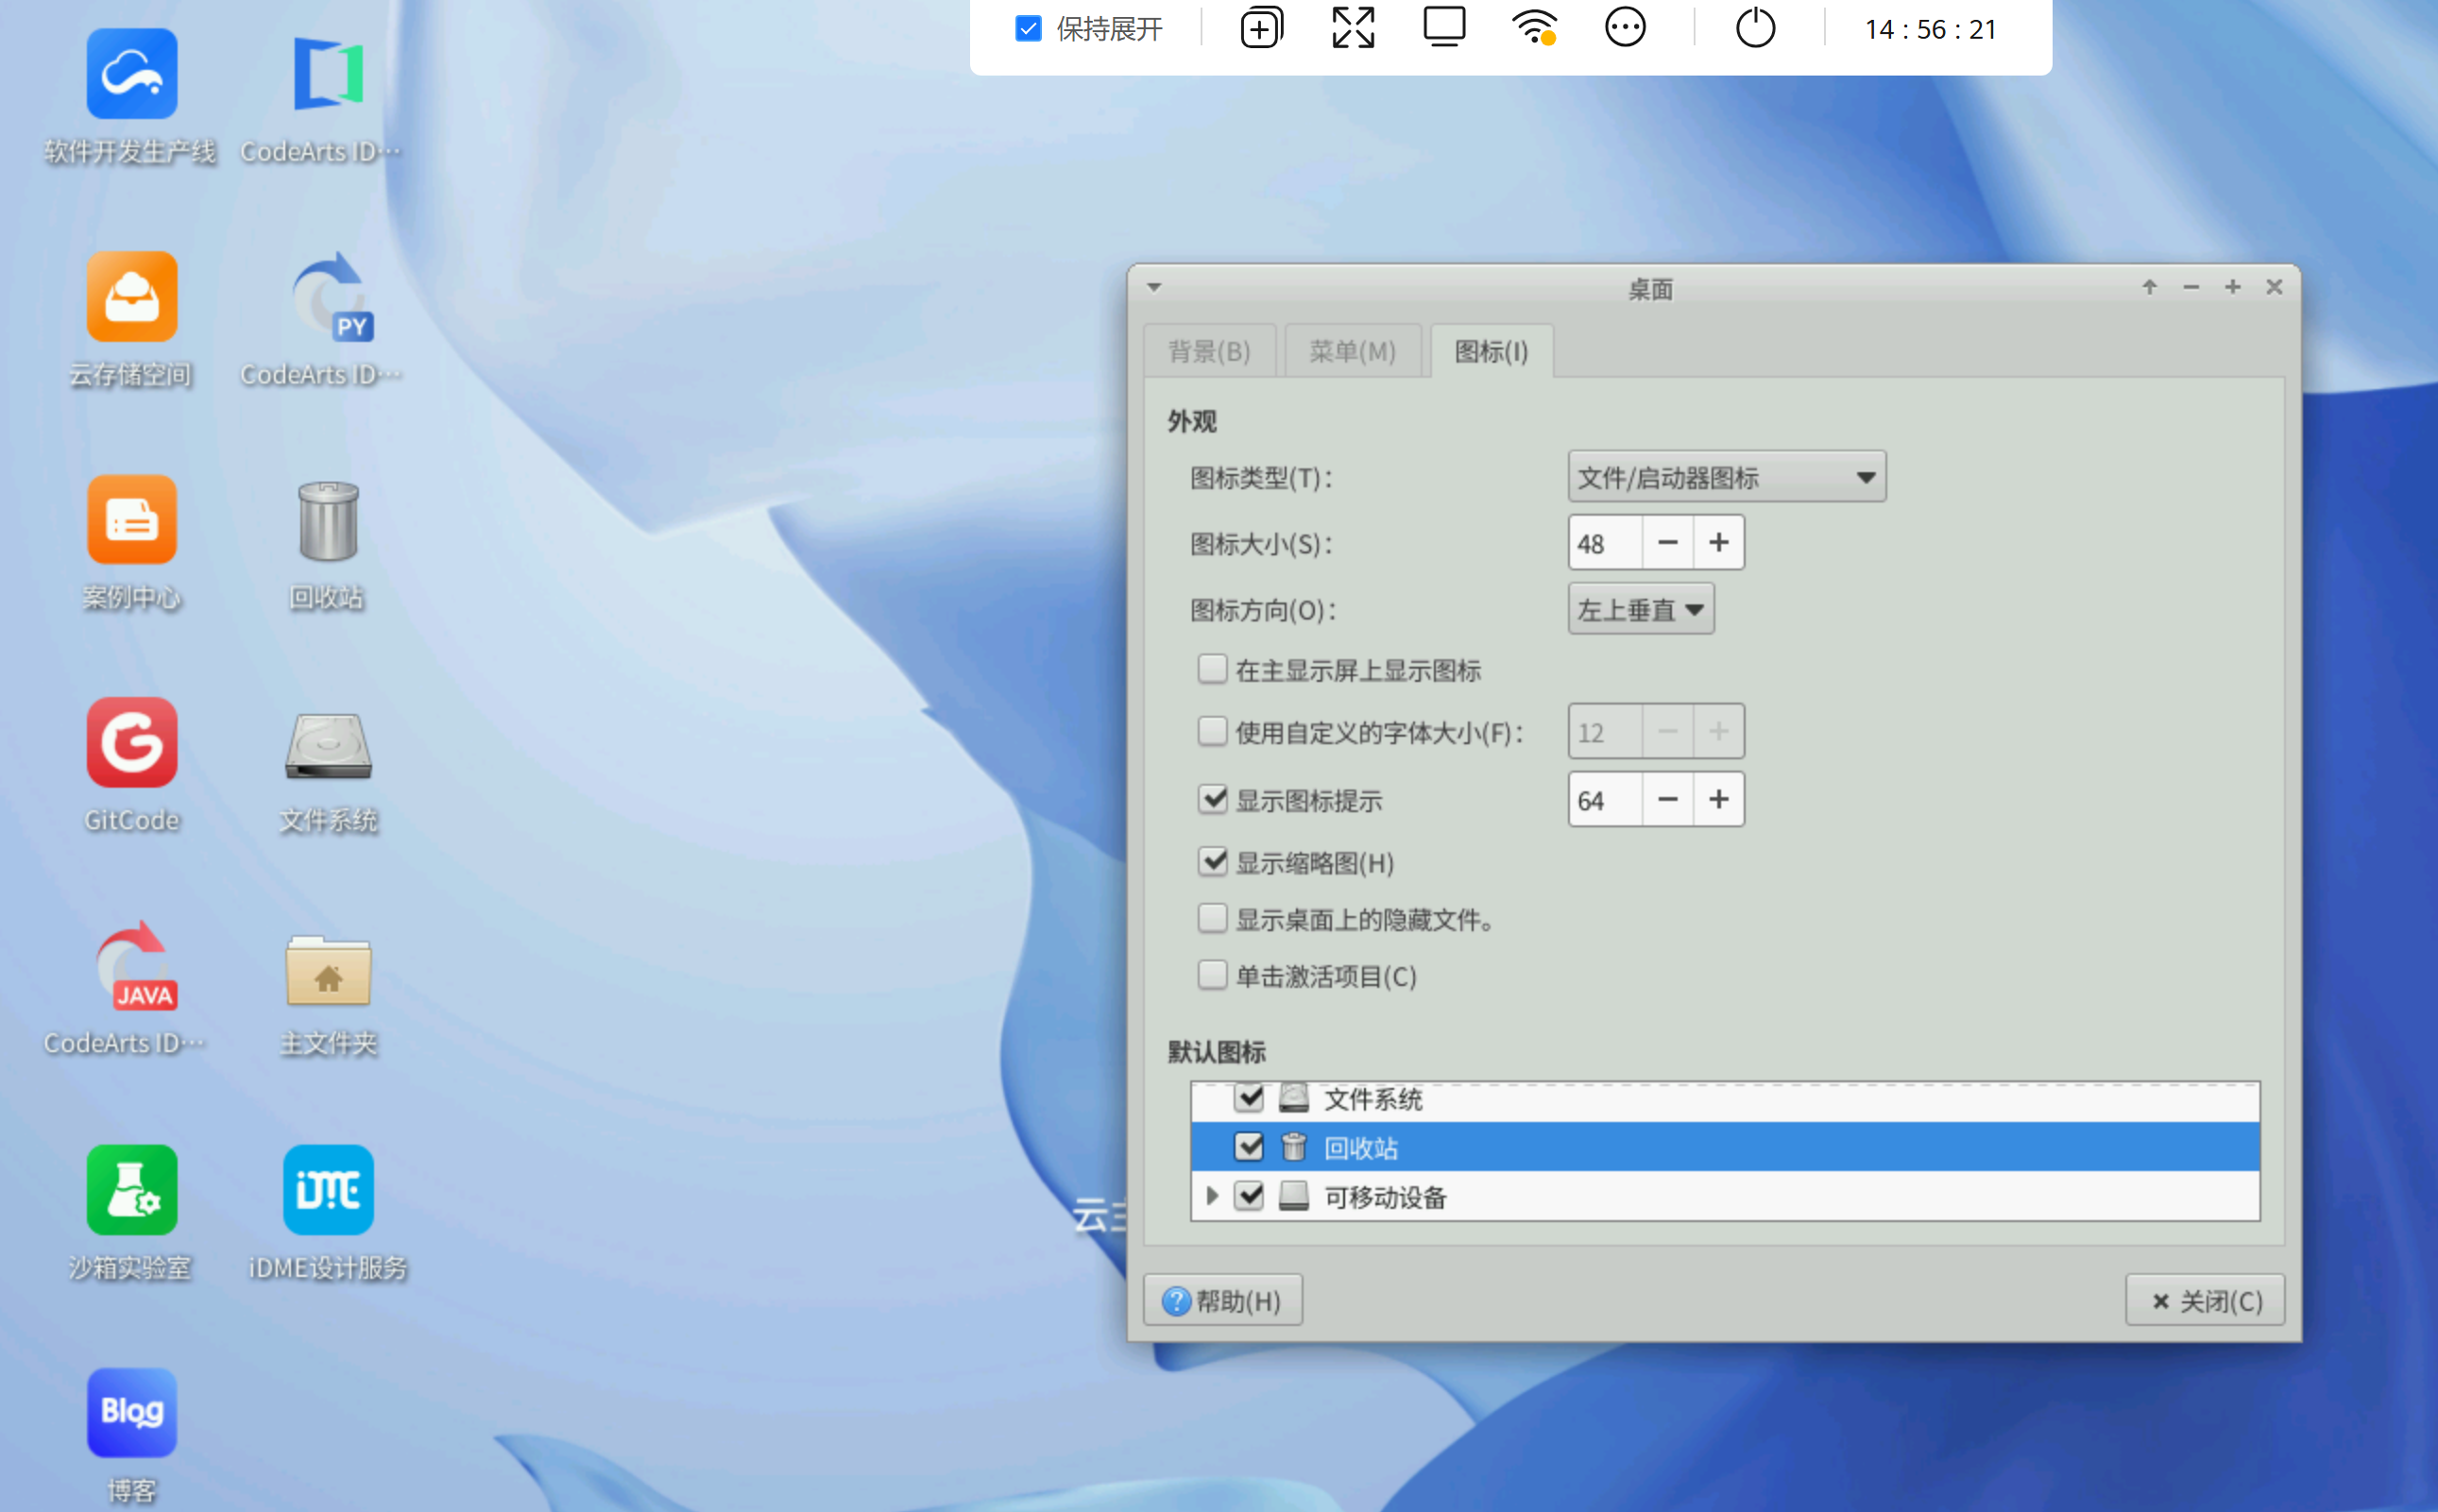Click the 关闭(C) button
2438x1512 pixels.
[x=2204, y=1300]
